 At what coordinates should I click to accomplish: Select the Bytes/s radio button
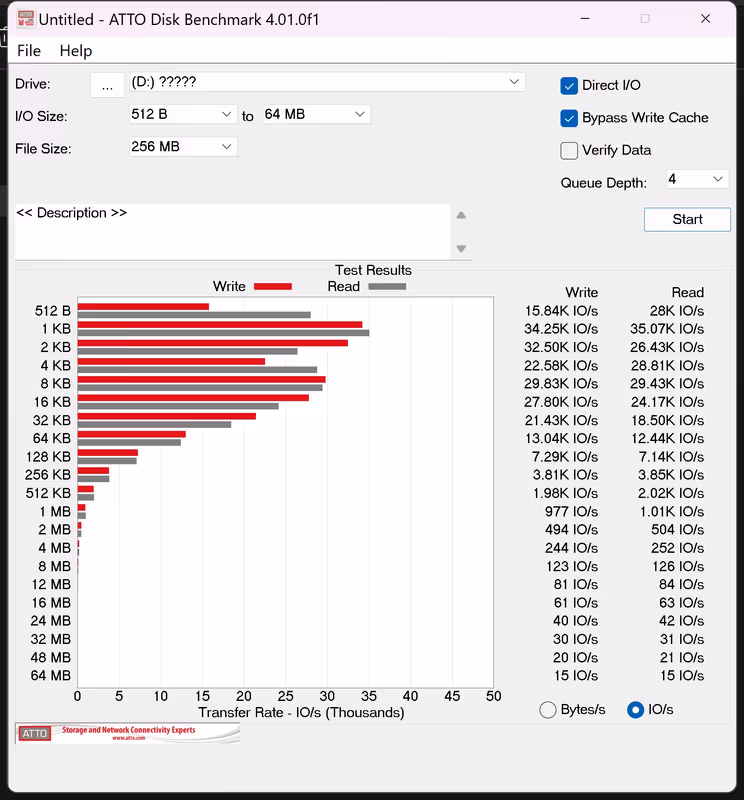coord(548,710)
